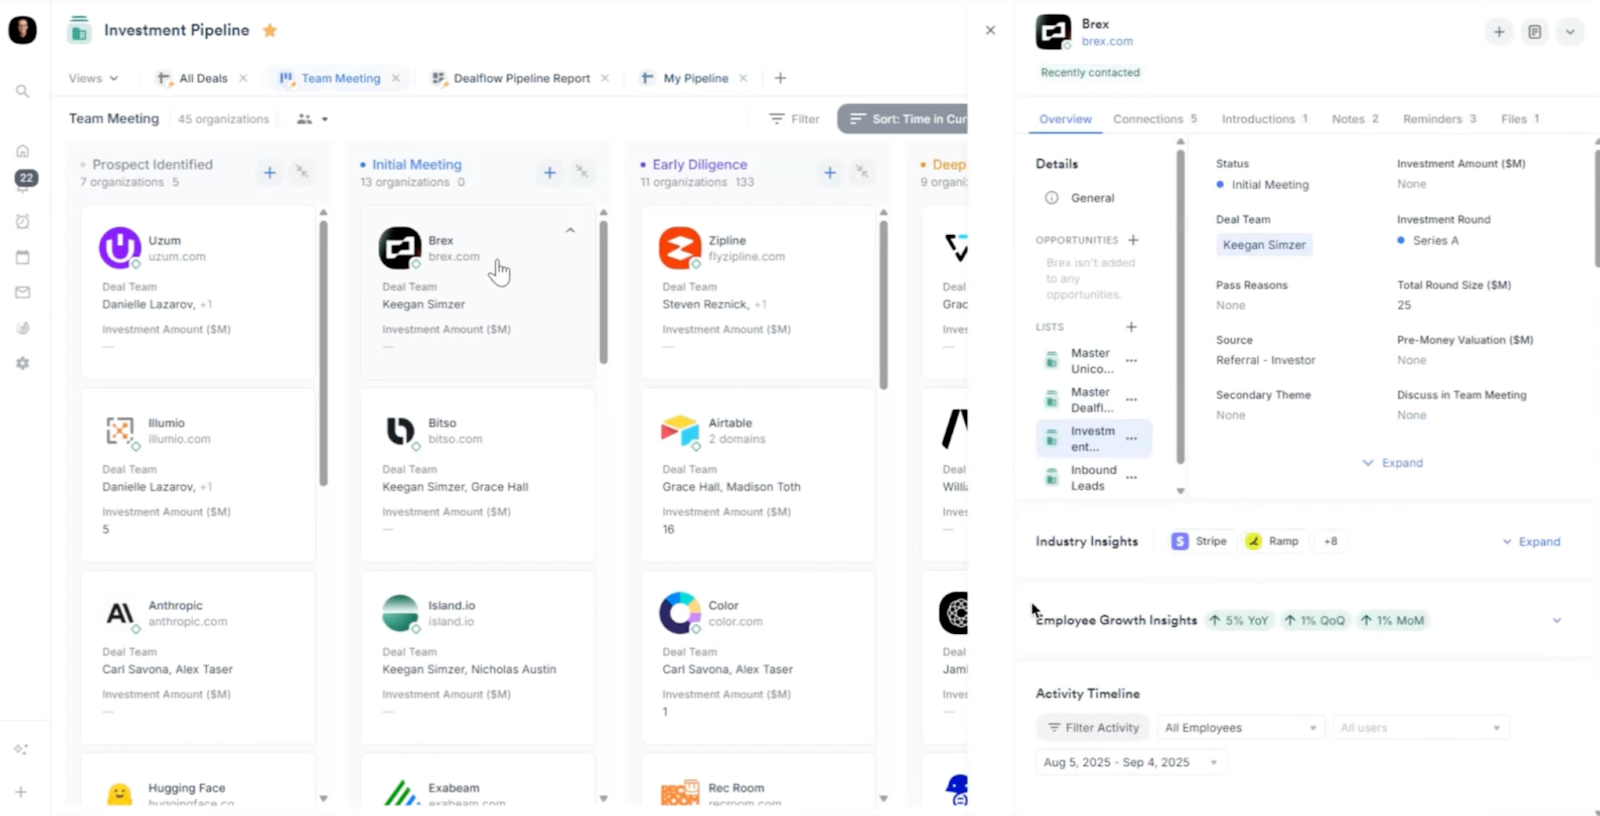1600x816 pixels.
Task: Open the people sharing dropdown
Action: (x=312, y=119)
